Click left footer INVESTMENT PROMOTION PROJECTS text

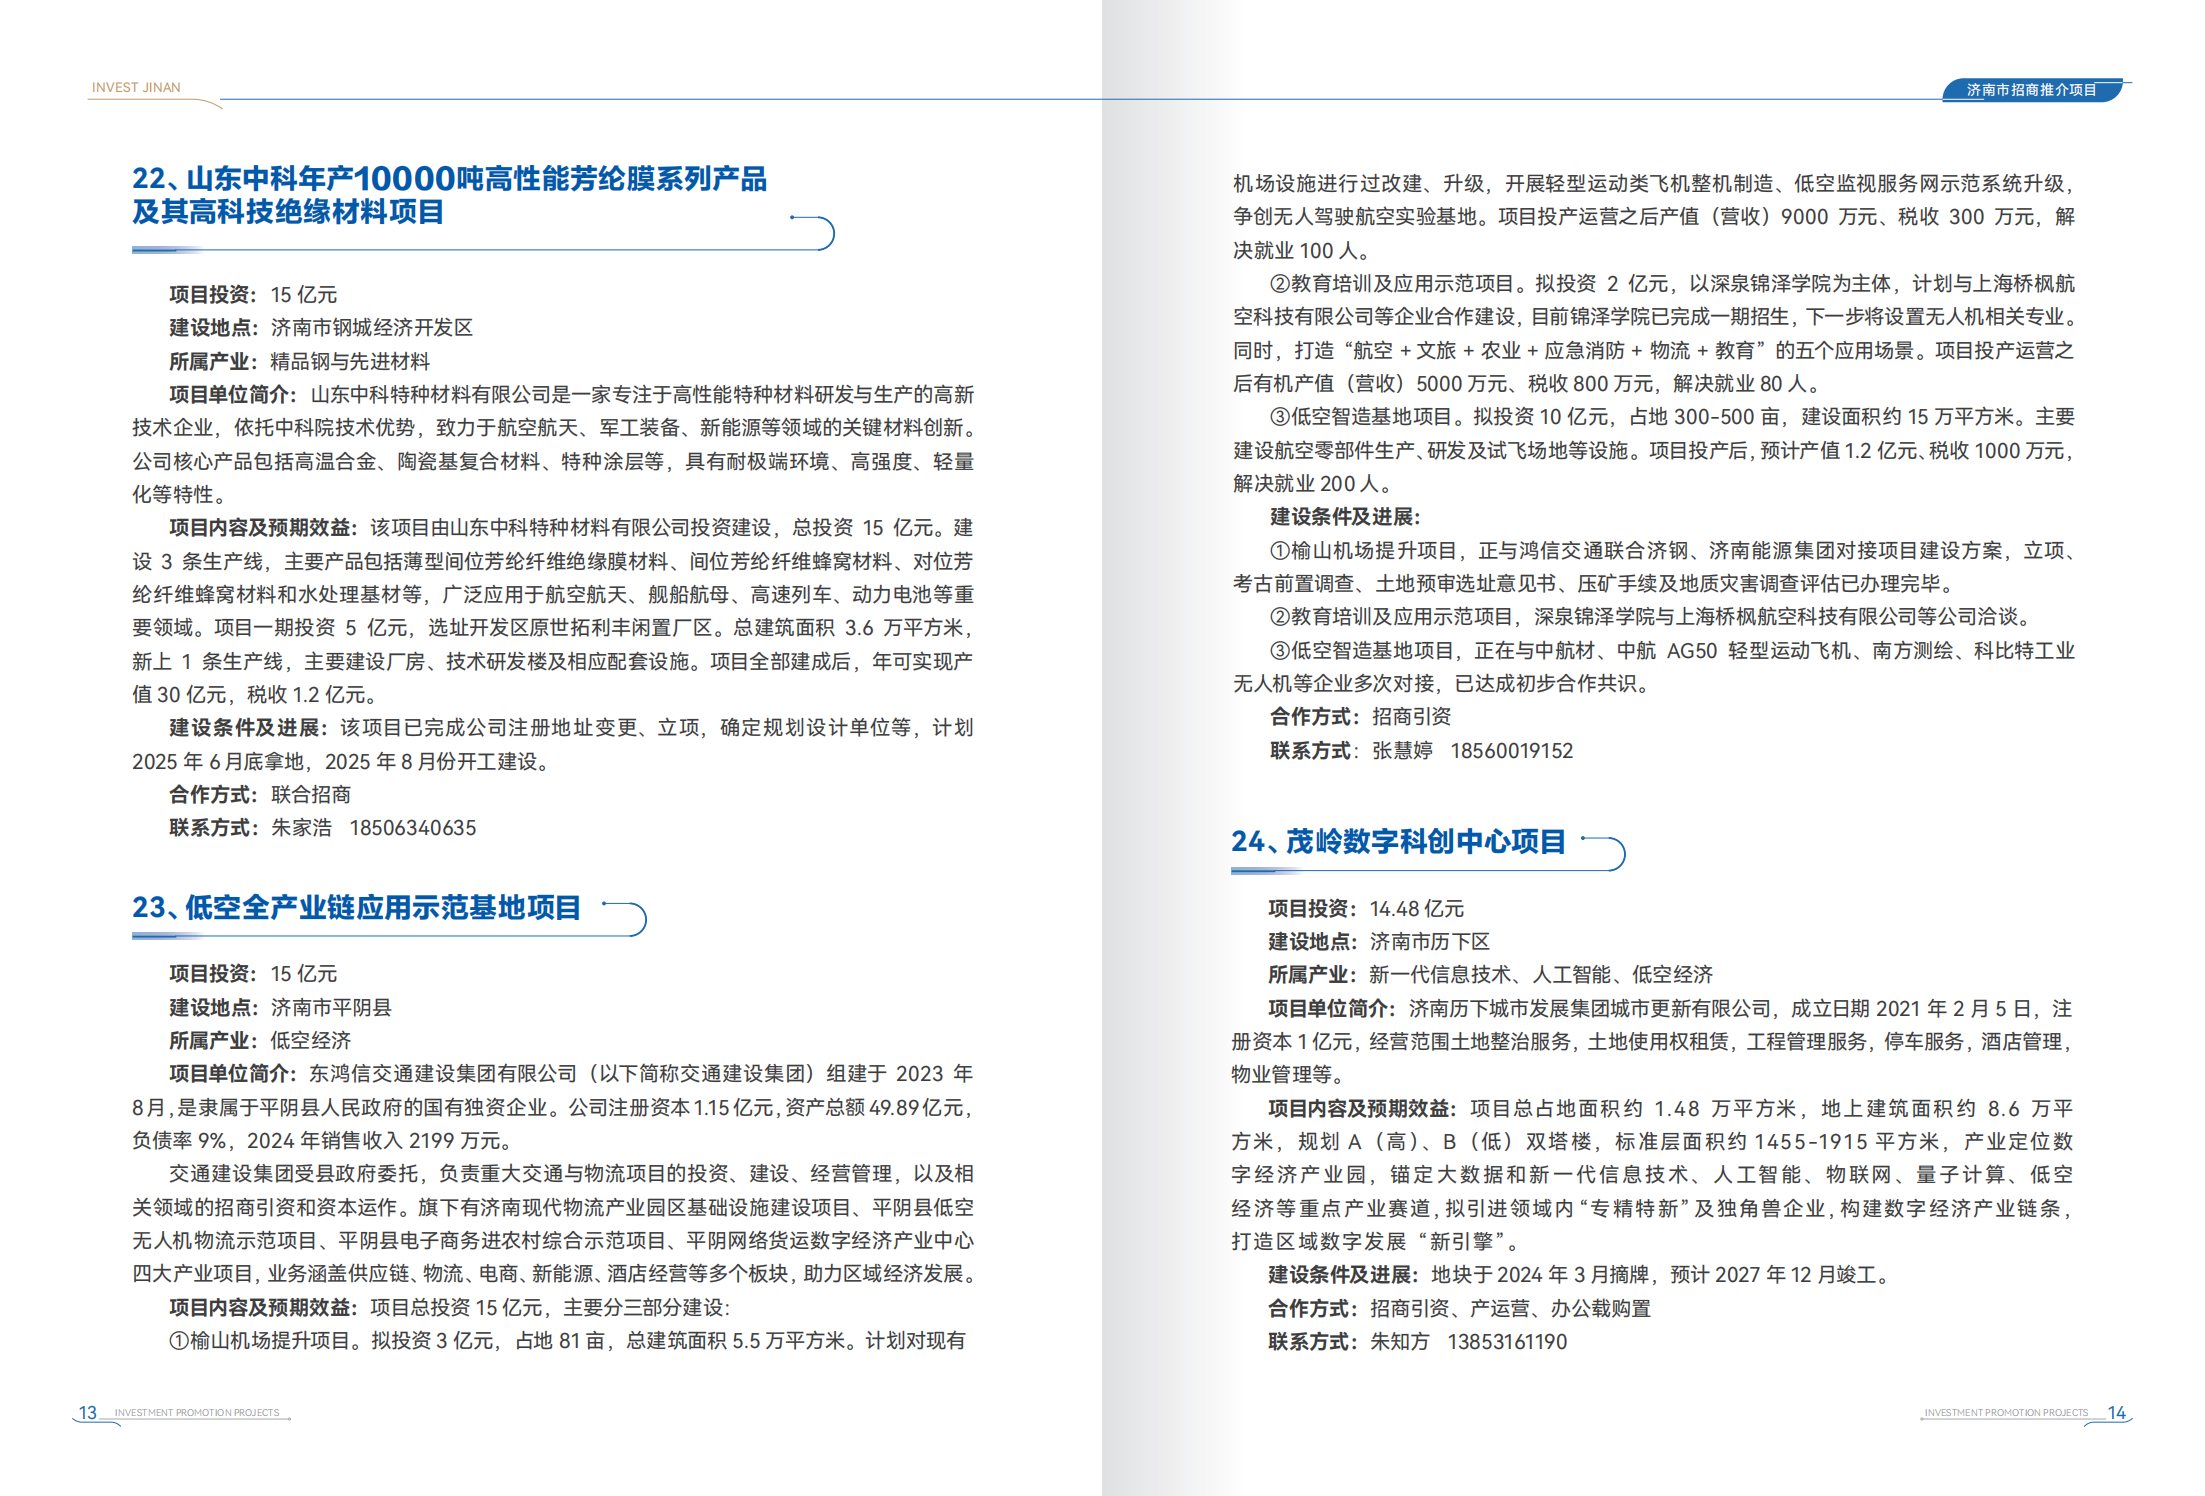click(197, 1413)
